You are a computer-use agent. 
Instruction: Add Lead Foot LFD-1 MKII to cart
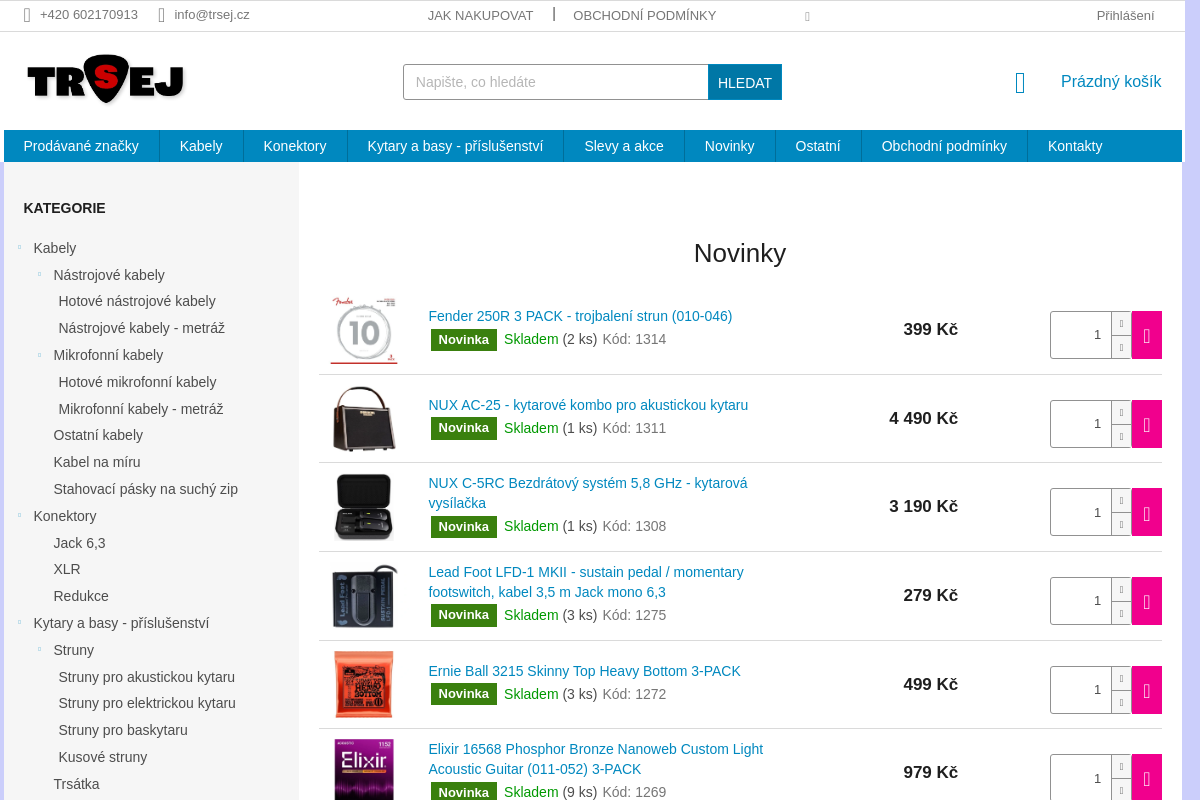1147,601
